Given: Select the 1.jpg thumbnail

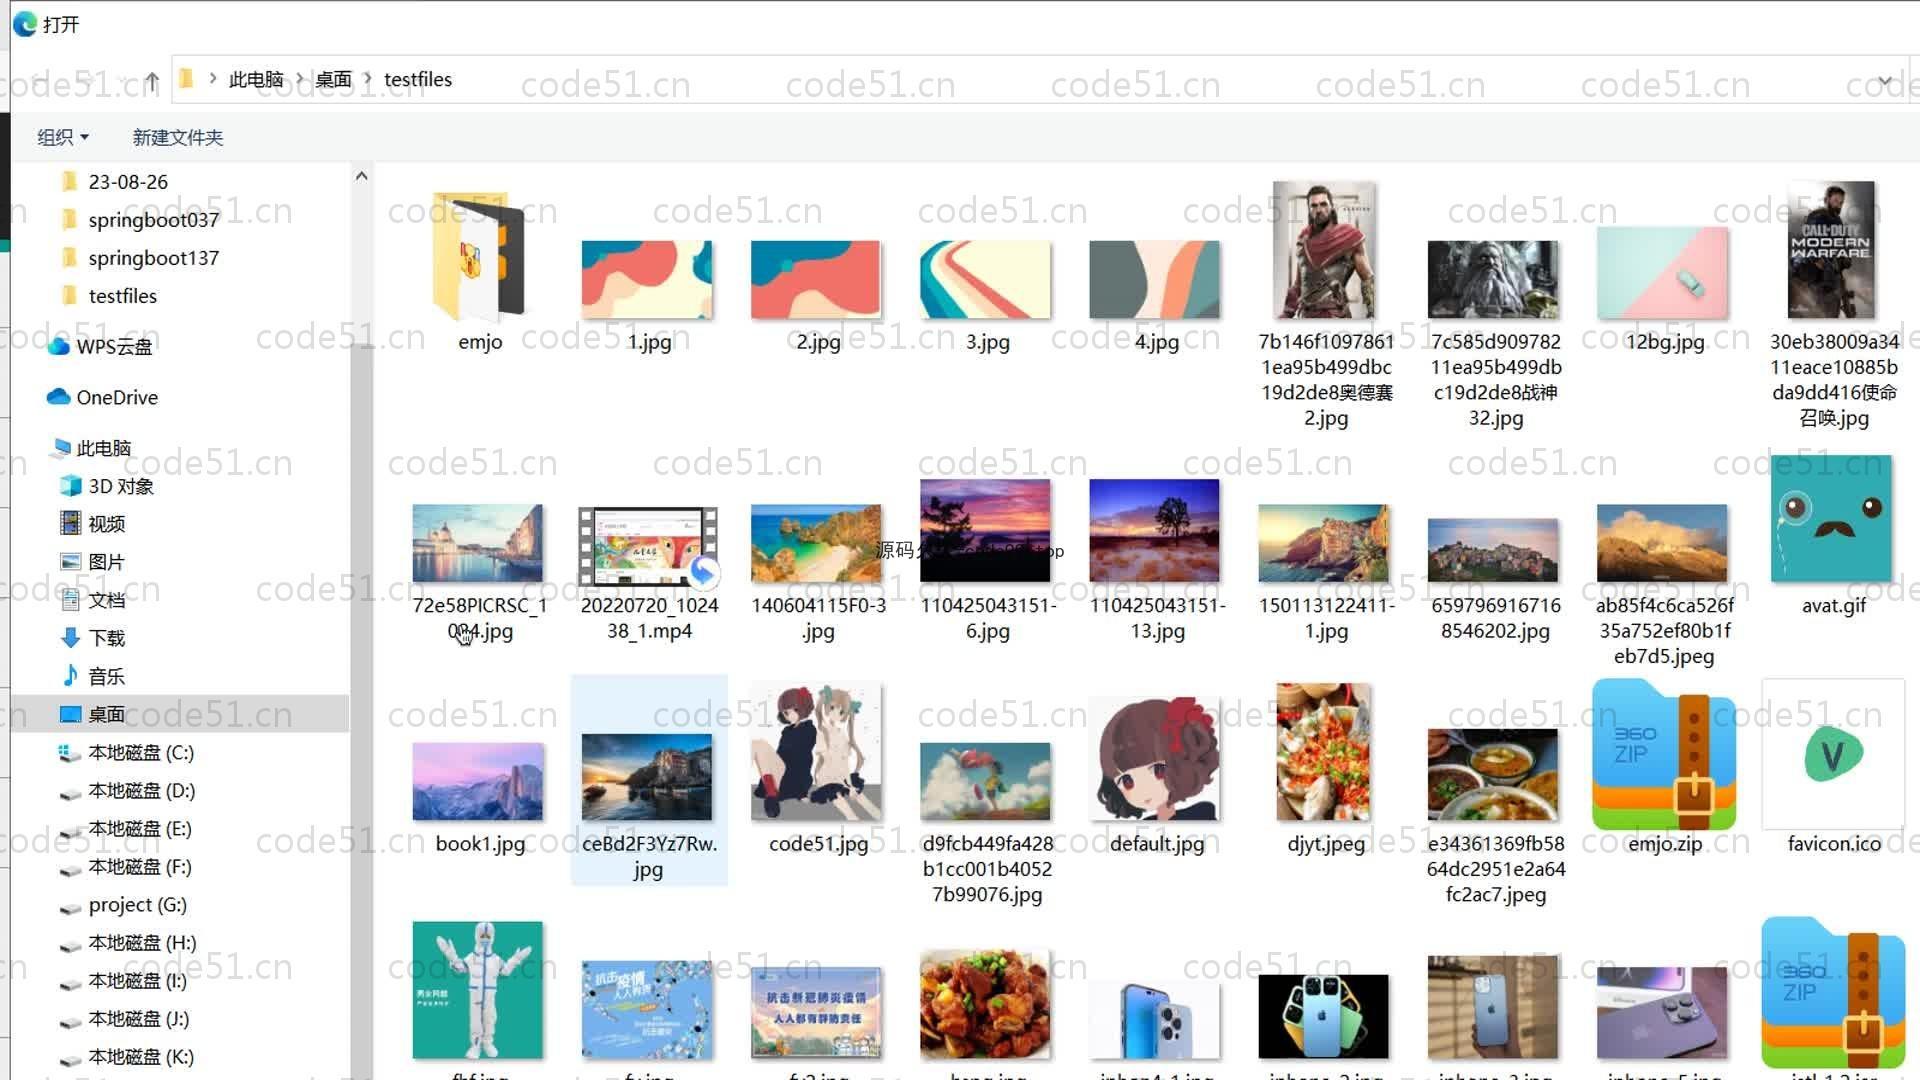Looking at the screenshot, I should pyautogui.click(x=647, y=280).
